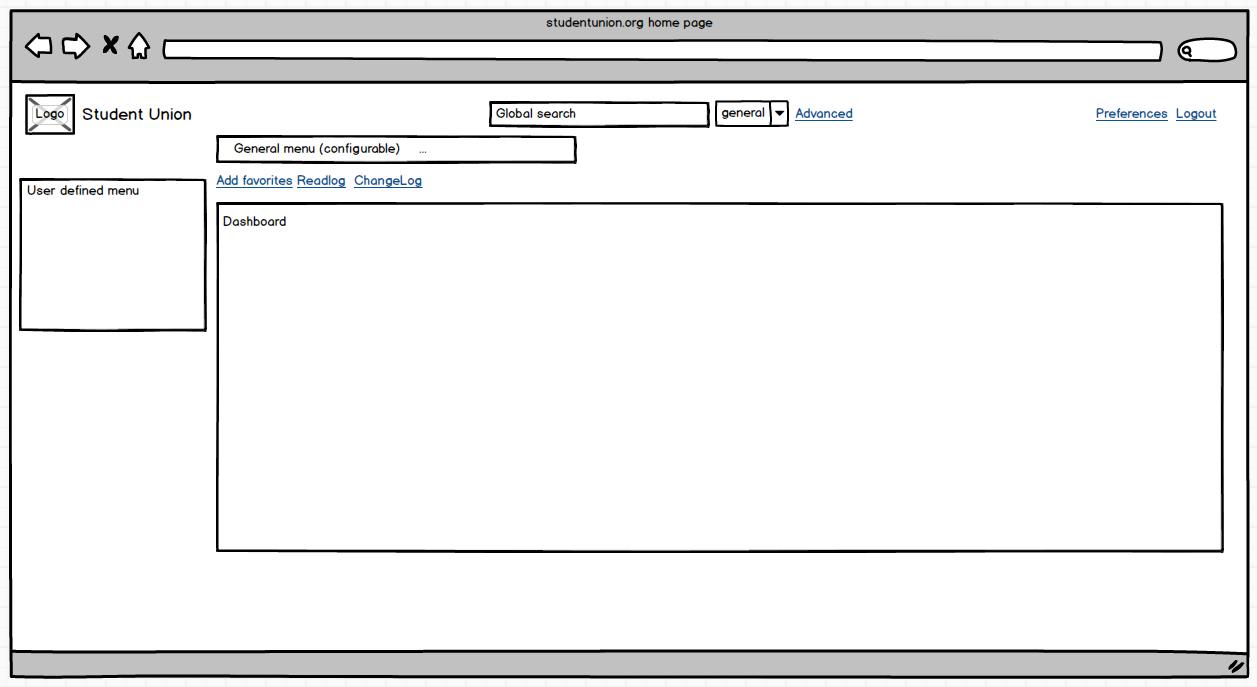Screen dimensions: 1257x687
Task: Click the Student Union logo image
Action: [50, 114]
